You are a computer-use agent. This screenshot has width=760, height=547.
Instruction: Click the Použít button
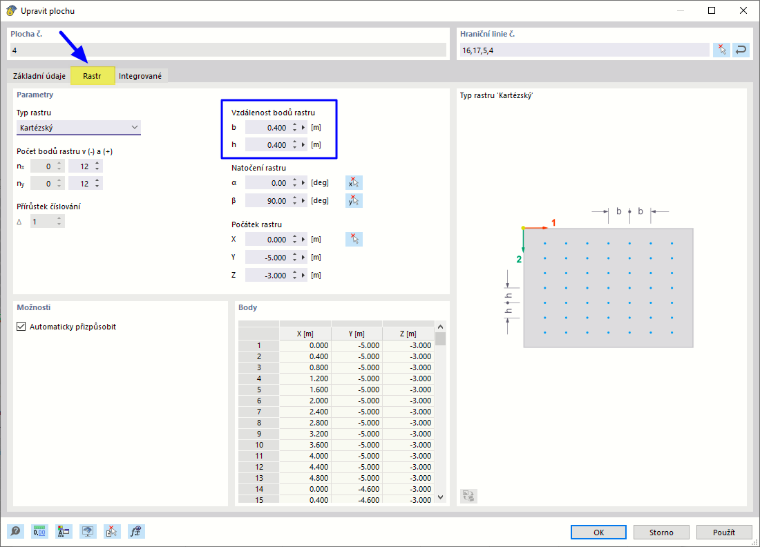tap(724, 532)
